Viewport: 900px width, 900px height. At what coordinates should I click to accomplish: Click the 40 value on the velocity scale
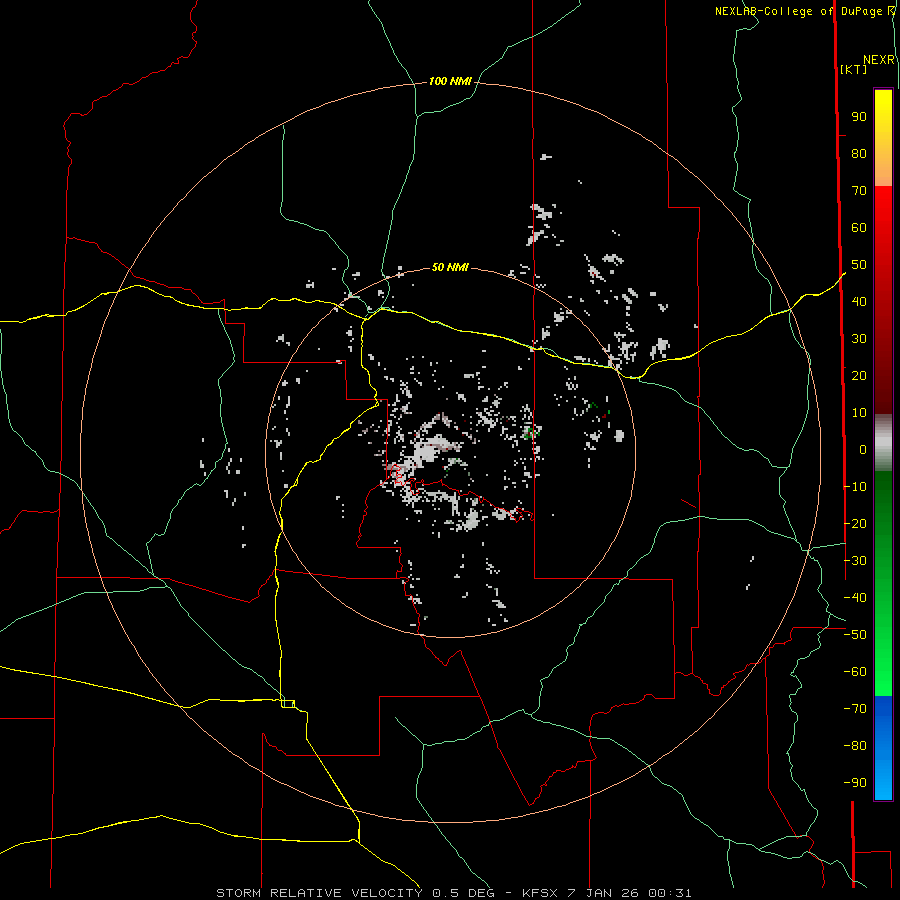[x=859, y=302]
